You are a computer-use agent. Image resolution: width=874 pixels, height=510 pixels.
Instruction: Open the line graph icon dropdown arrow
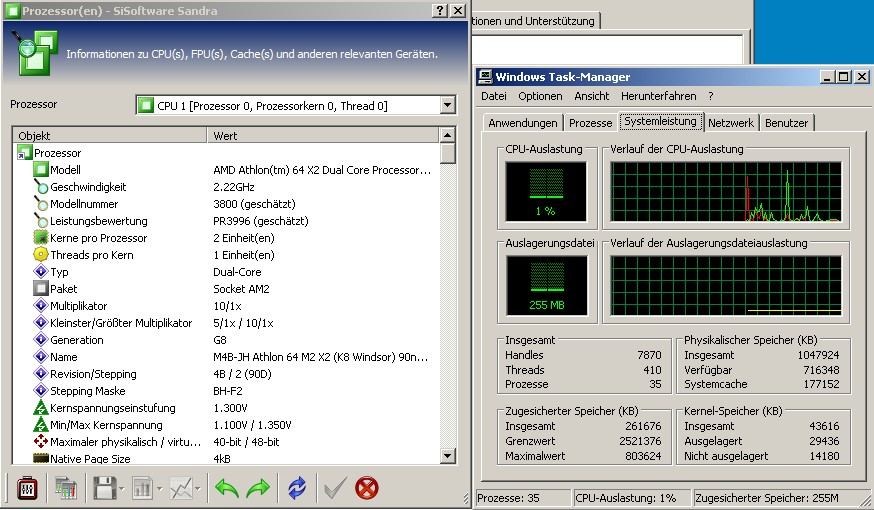[x=198, y=489]
